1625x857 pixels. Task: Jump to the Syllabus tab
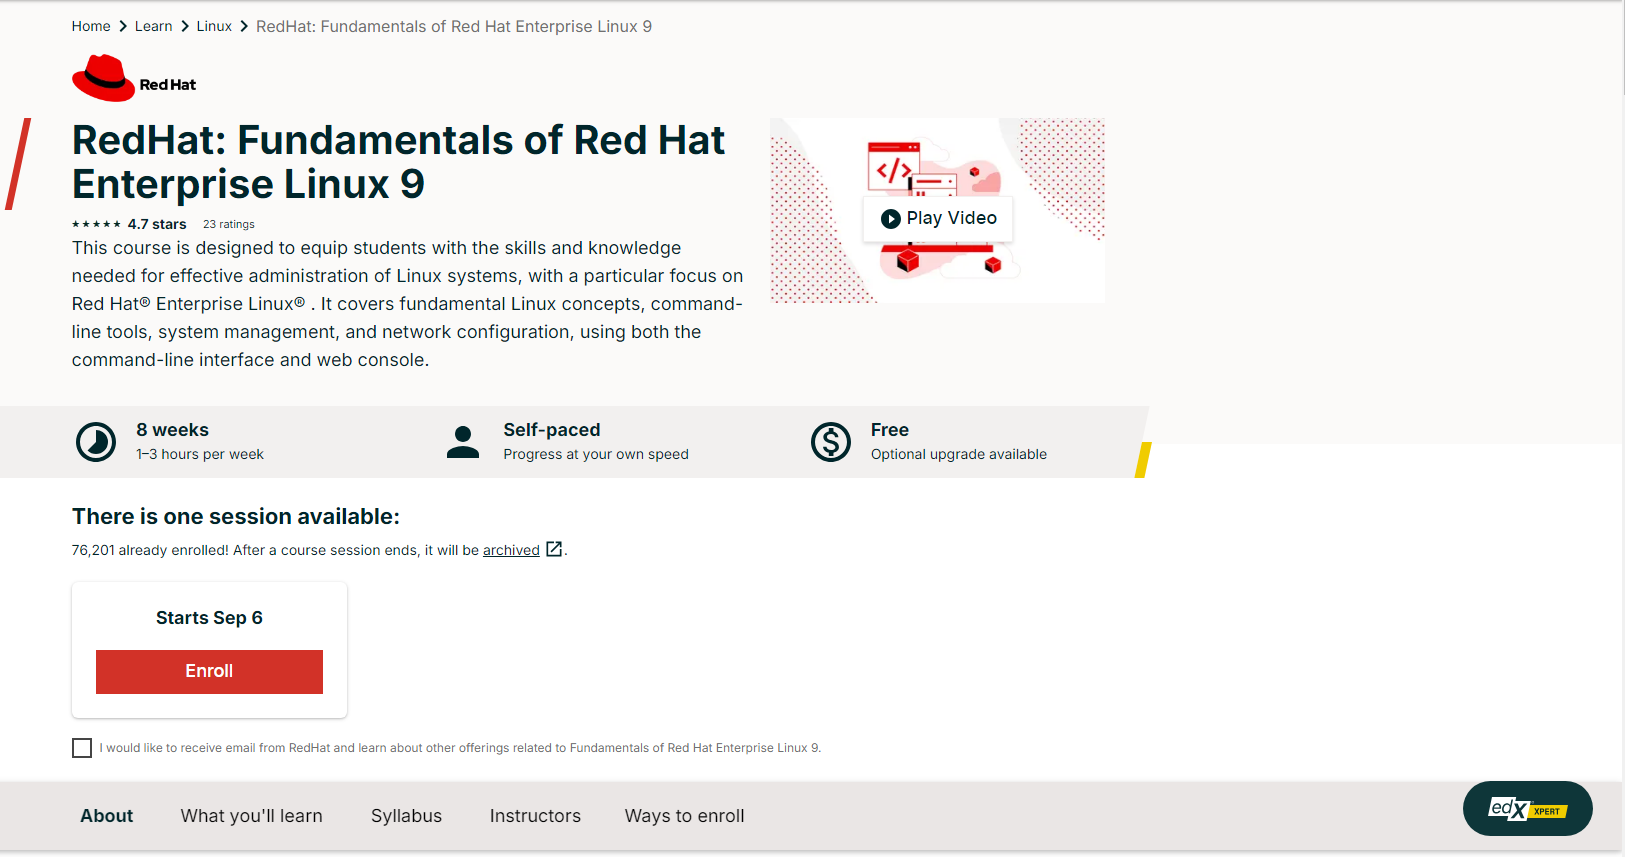(x=406, y=816)
